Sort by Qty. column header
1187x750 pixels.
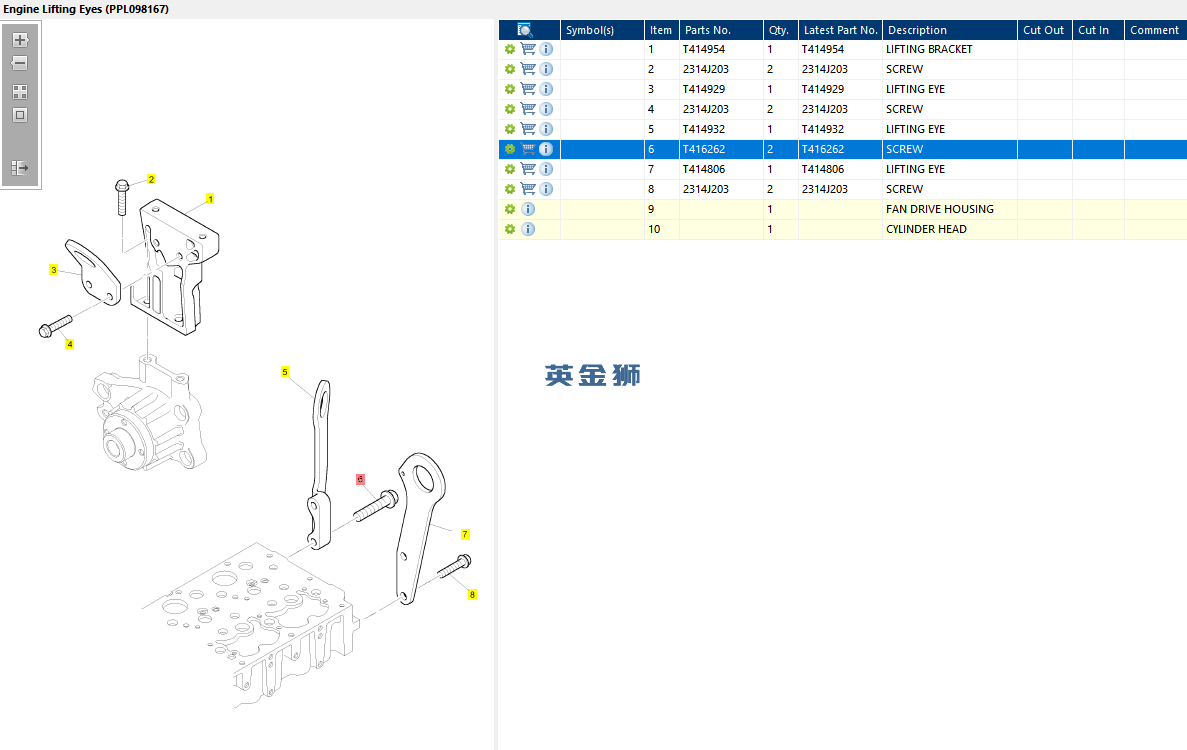(780, 30)
